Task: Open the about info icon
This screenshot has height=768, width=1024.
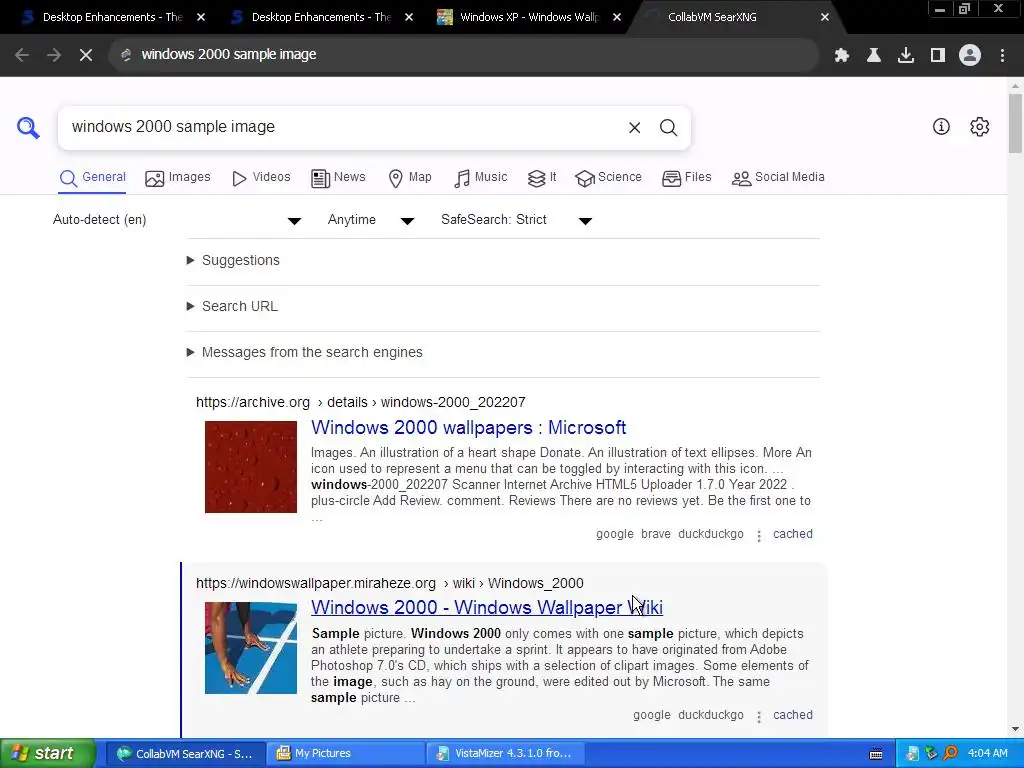Action: 941,127
